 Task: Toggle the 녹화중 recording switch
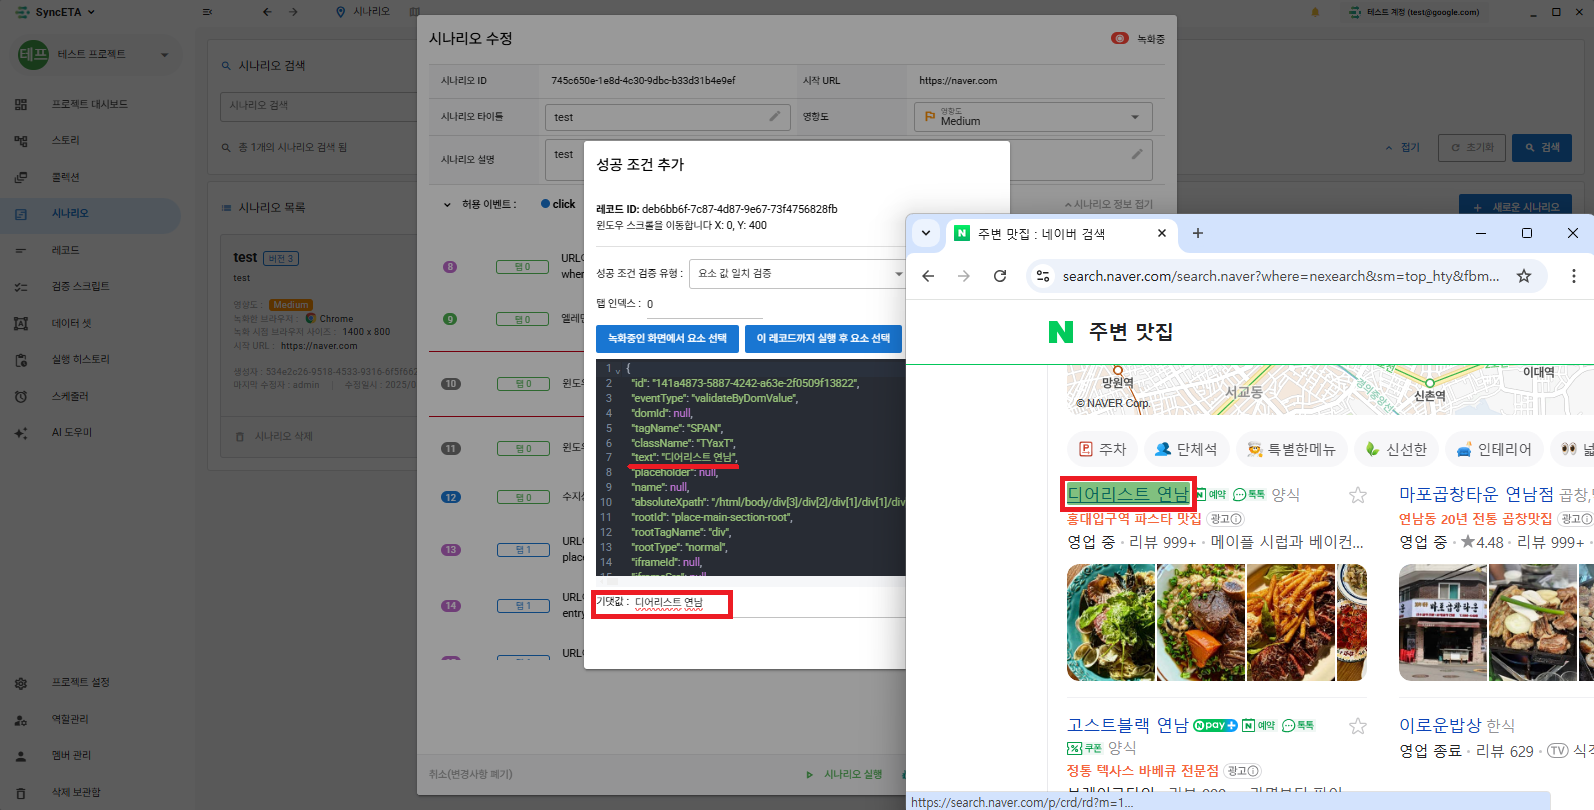(1120, 38)
